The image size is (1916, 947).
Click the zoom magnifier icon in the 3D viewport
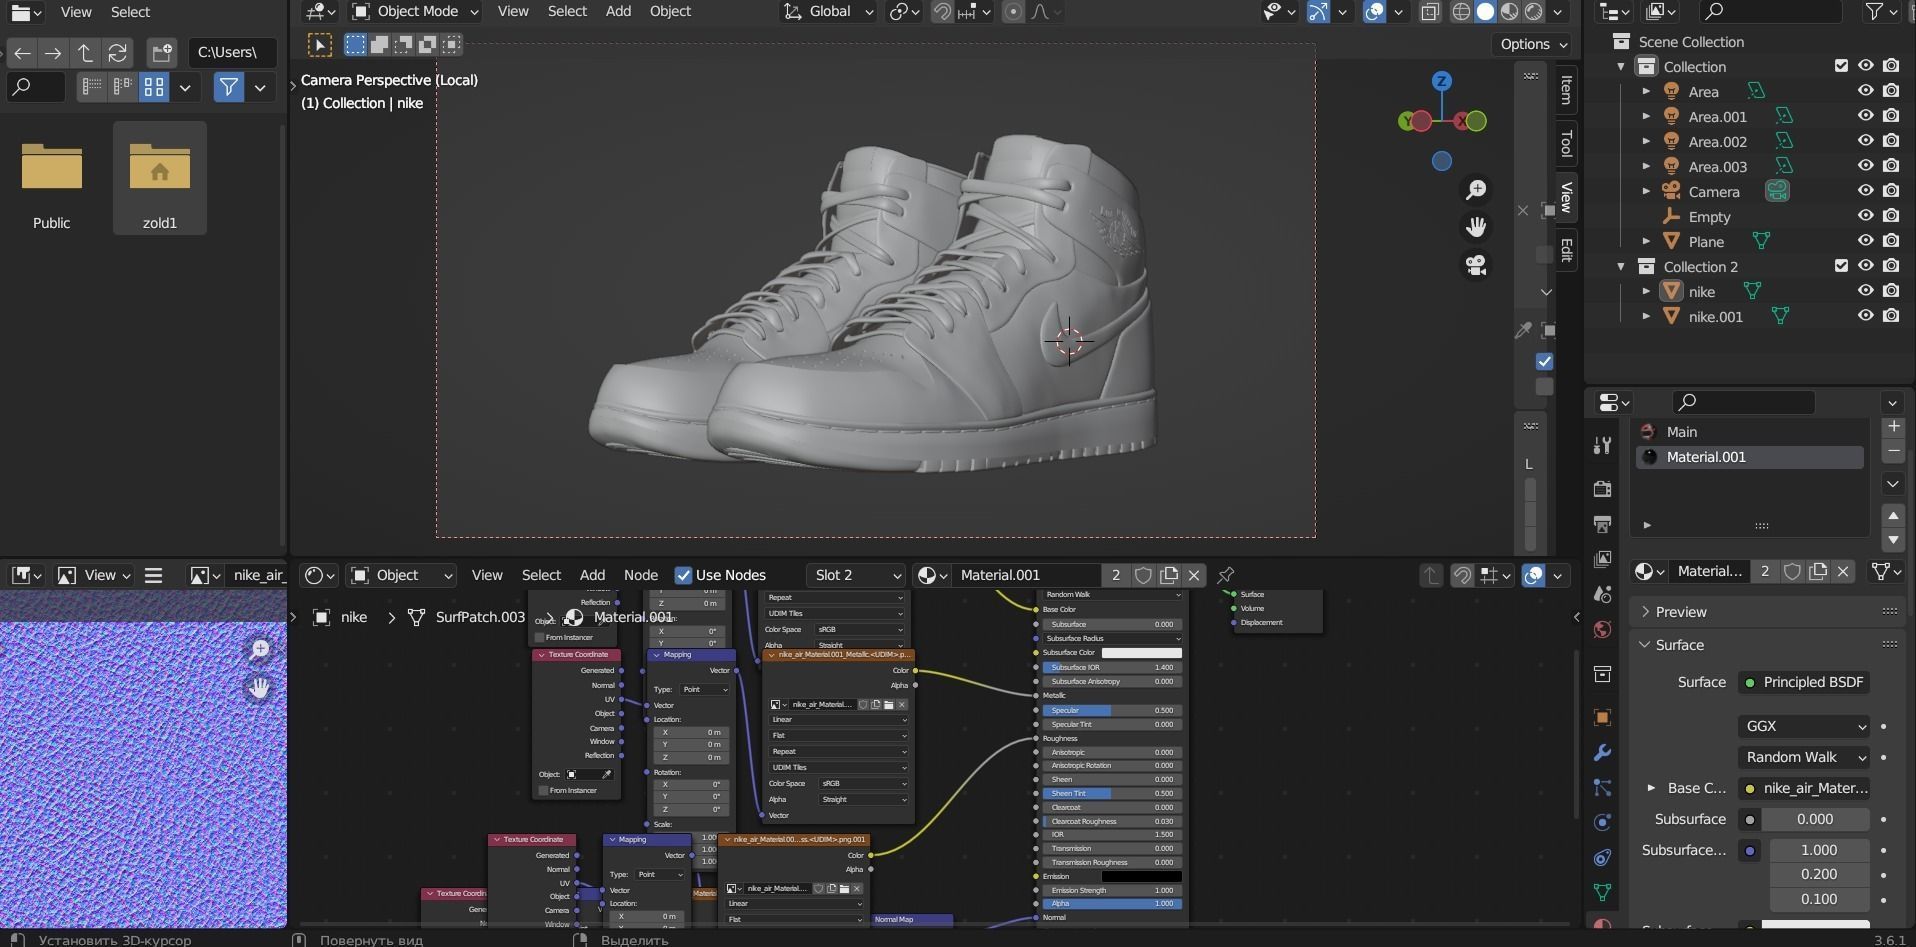point(1476,190)
